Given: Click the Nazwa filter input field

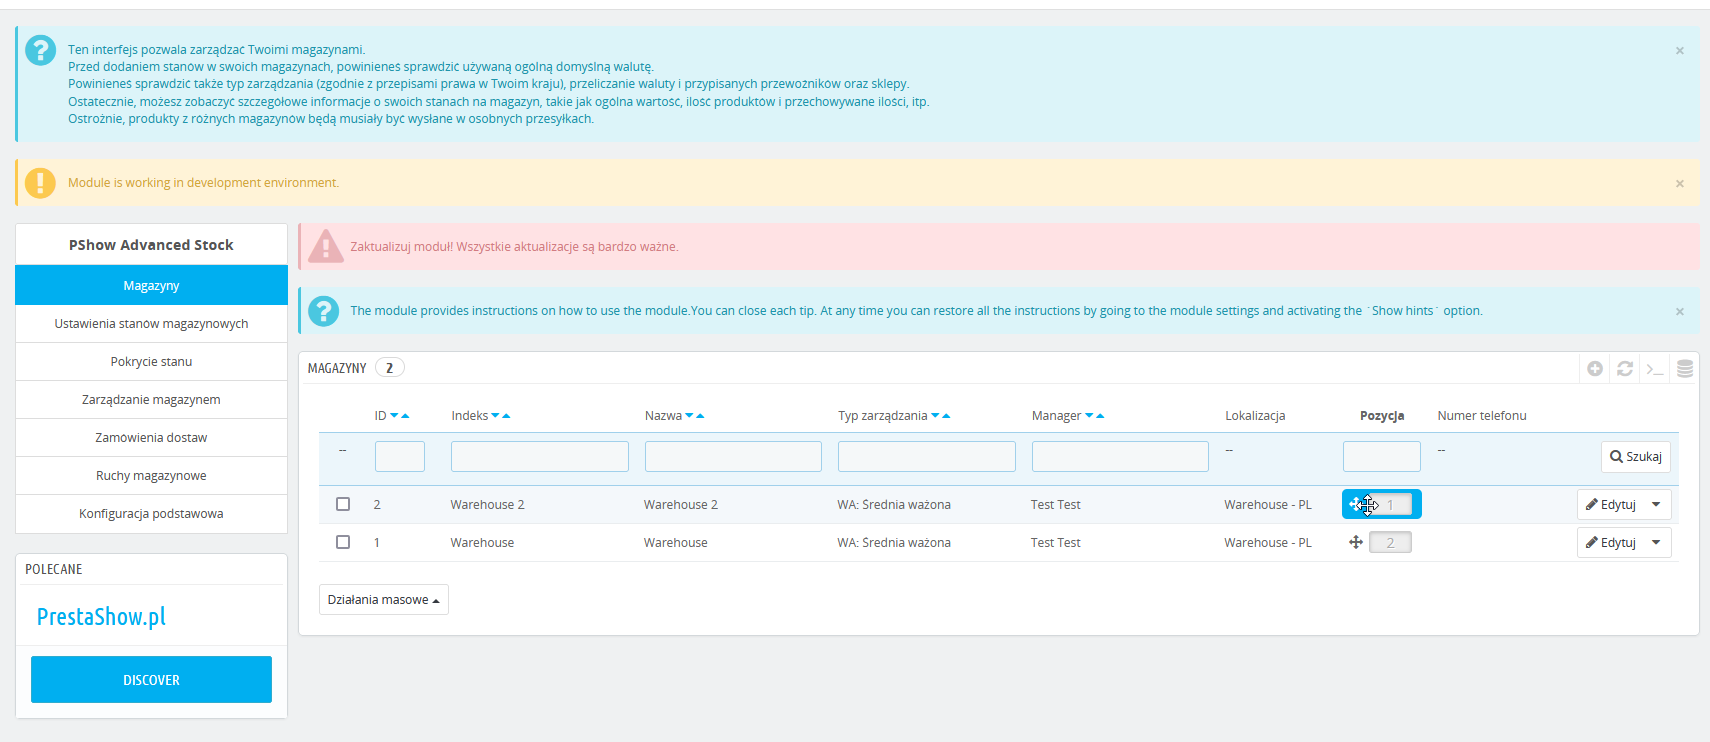Looking at the screenshot, I should coord(733,457).
